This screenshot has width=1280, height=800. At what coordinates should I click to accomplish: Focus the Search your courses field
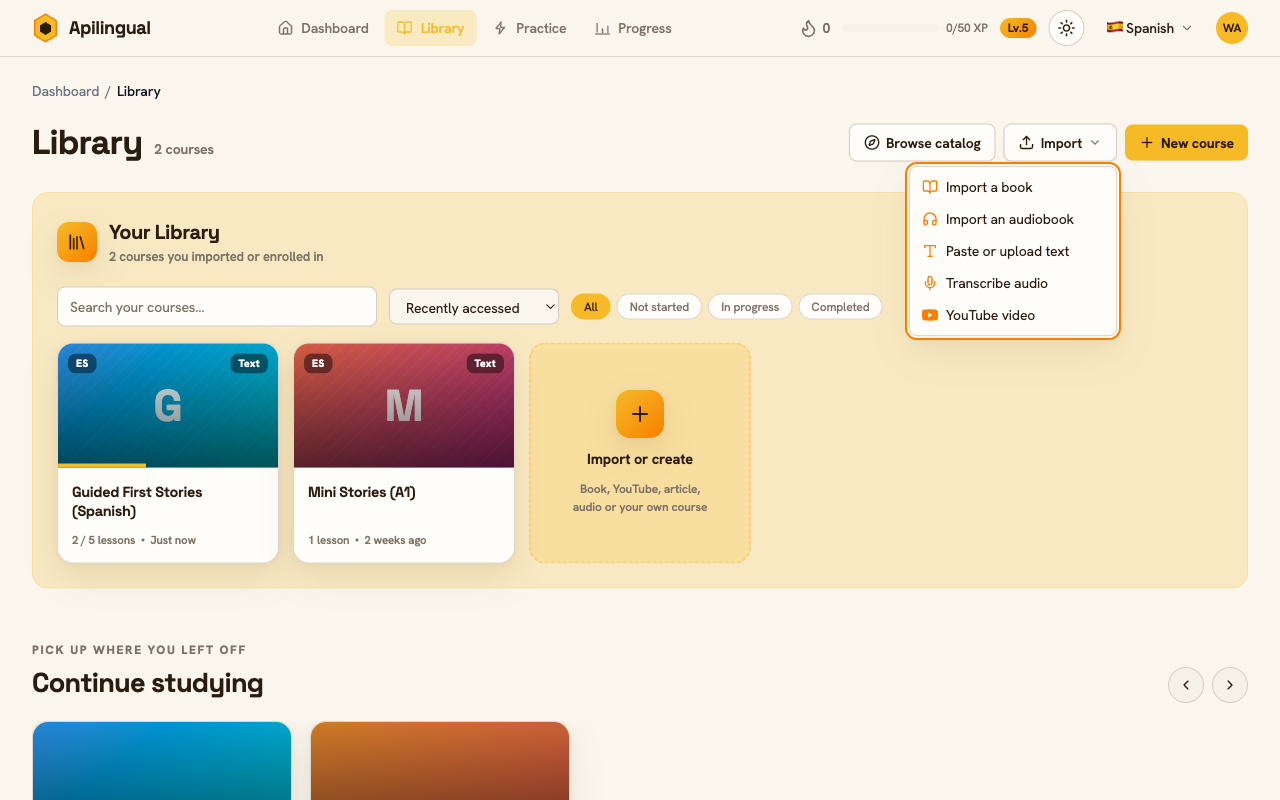217,307
